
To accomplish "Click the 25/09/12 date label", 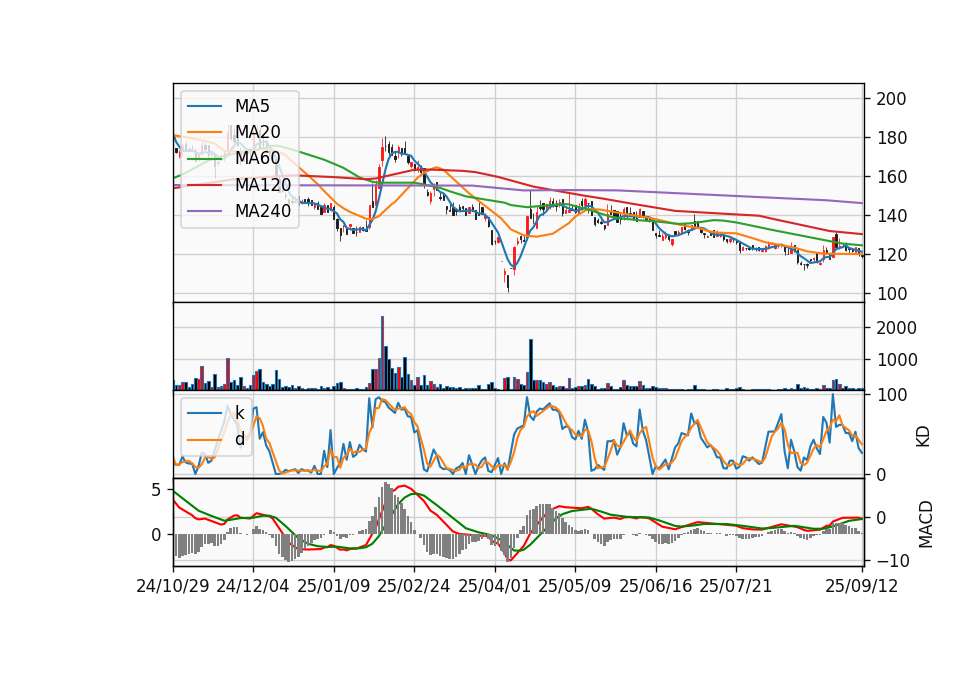I will click(861, 586).
